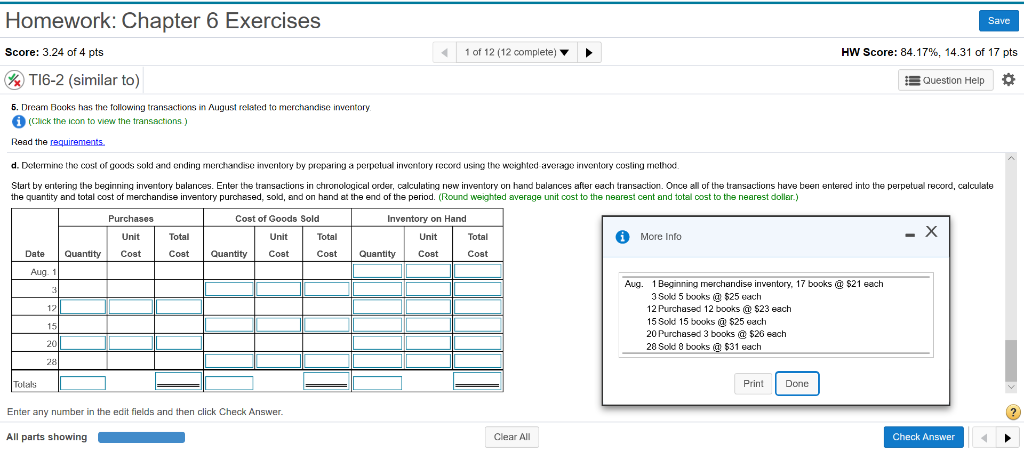Image resolution: width=1024 pixels, height=452 pixels.
Task: Click the 'HW Score: 84.17%' text
Action: (929, 52)
